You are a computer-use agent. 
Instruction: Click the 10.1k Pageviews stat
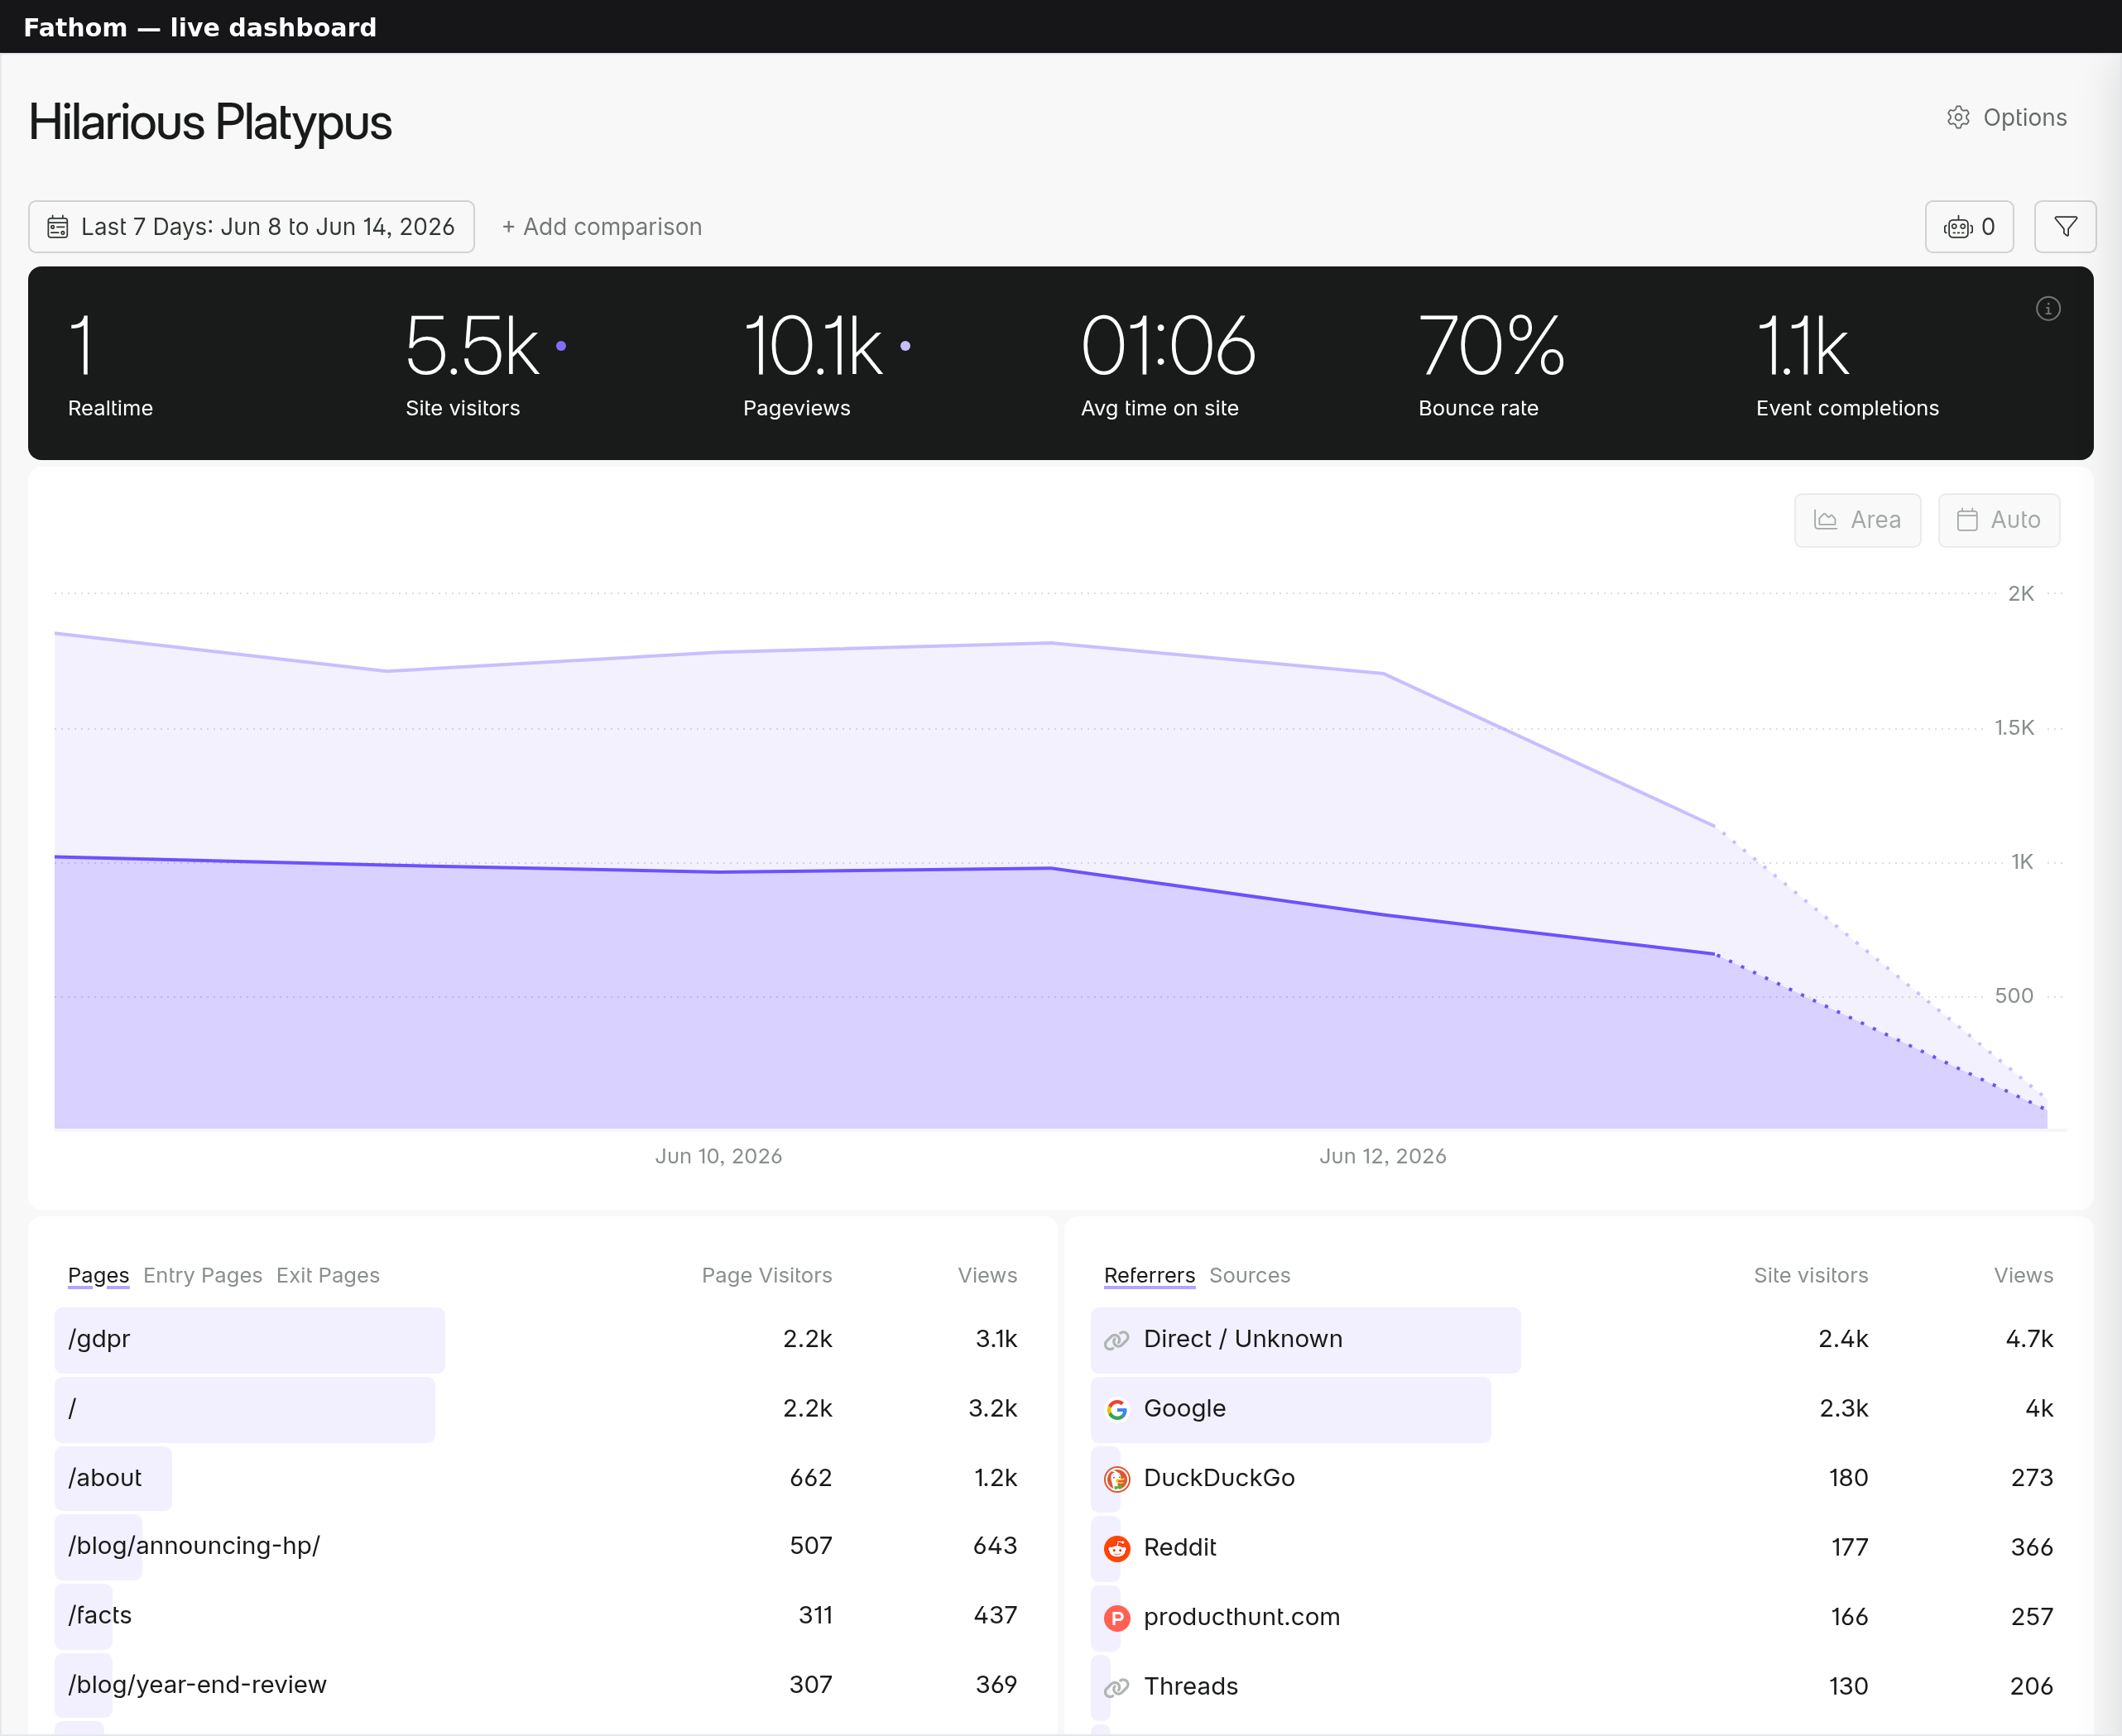pyautogui.click(x=813, y=346)
